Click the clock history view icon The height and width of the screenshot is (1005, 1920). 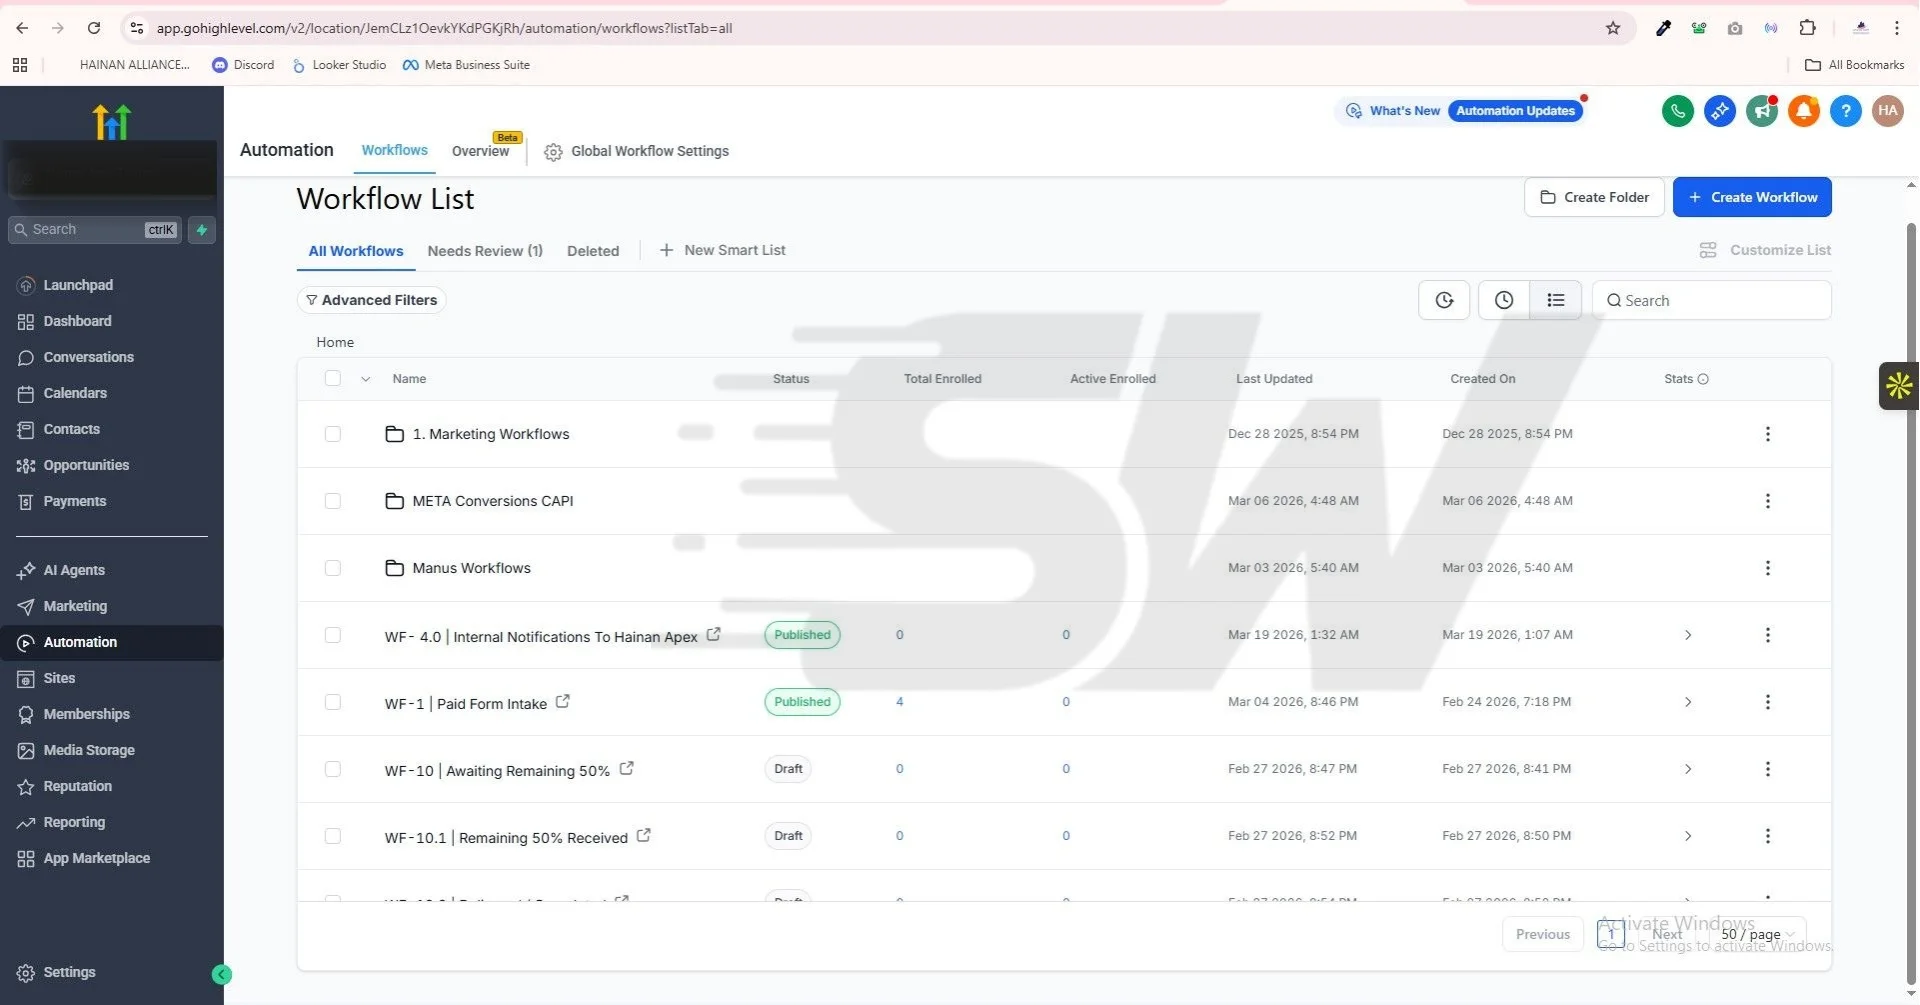(x=1503, y=300)
